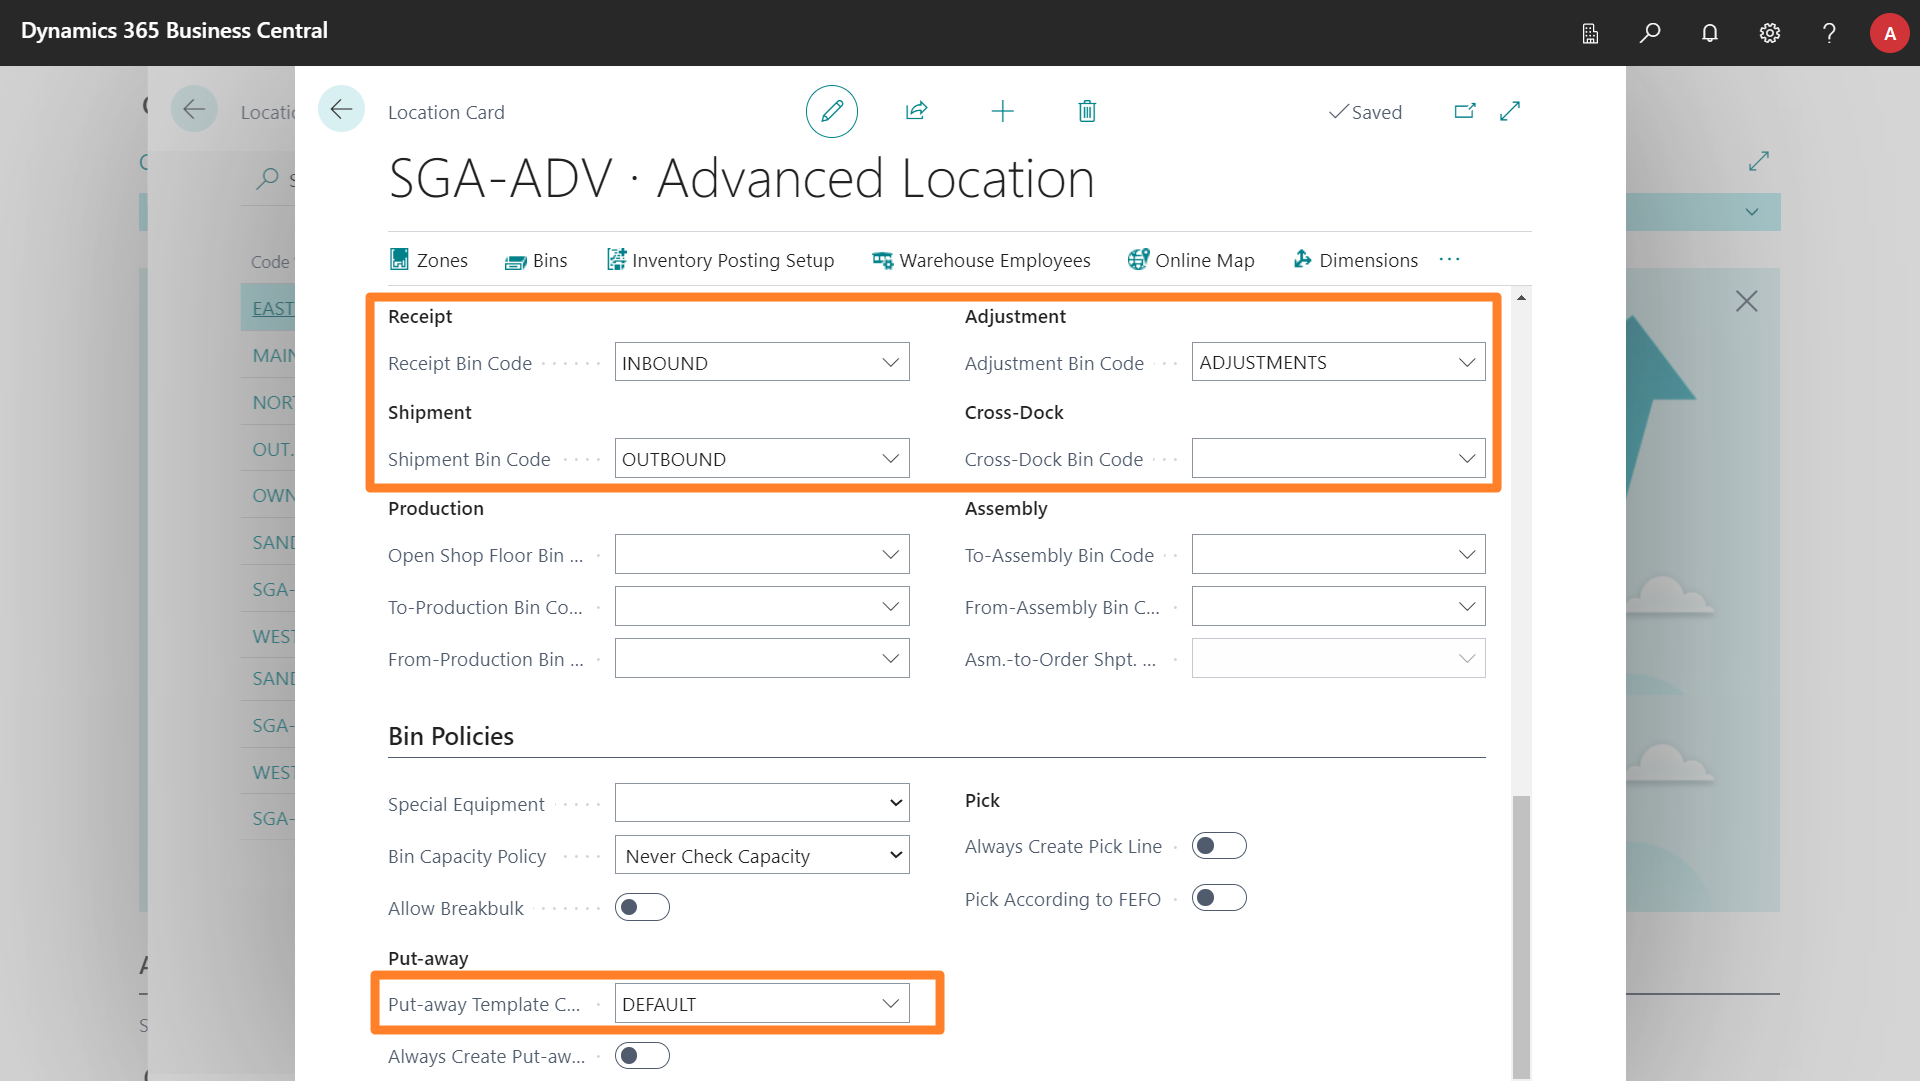This screenshot has width=1920, height=1081.
Task: Select MAIN row in background list
Action: tap(268, 355)
